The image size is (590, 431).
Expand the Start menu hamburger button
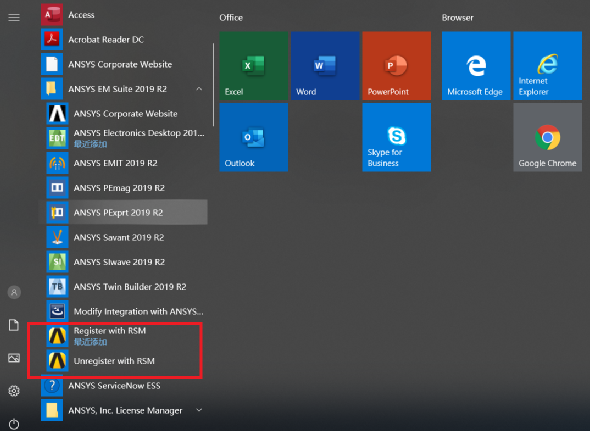14,17
